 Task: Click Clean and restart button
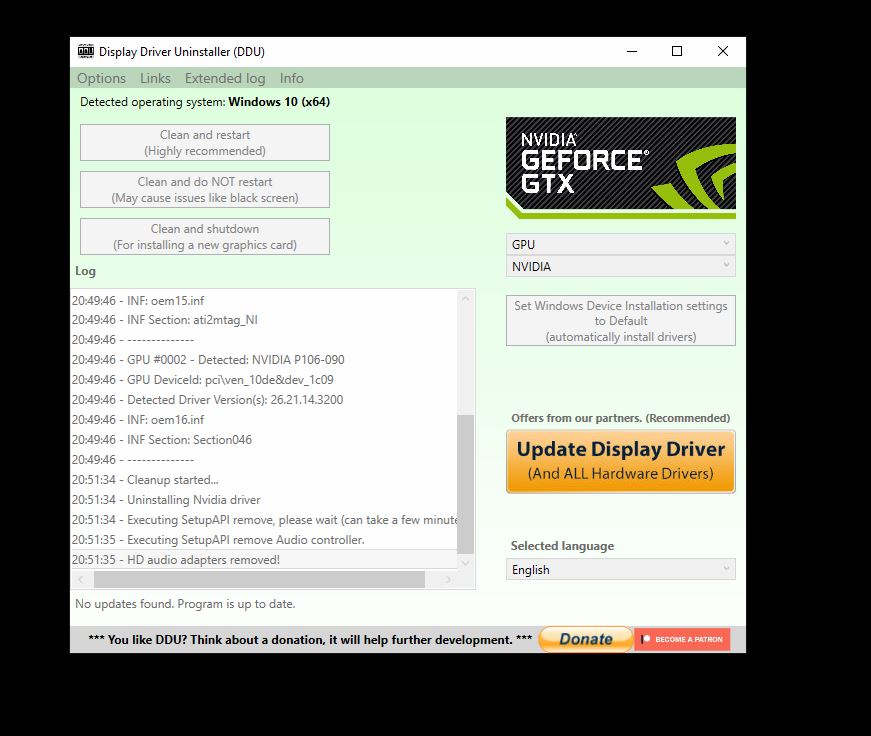(x=205, y=143)
